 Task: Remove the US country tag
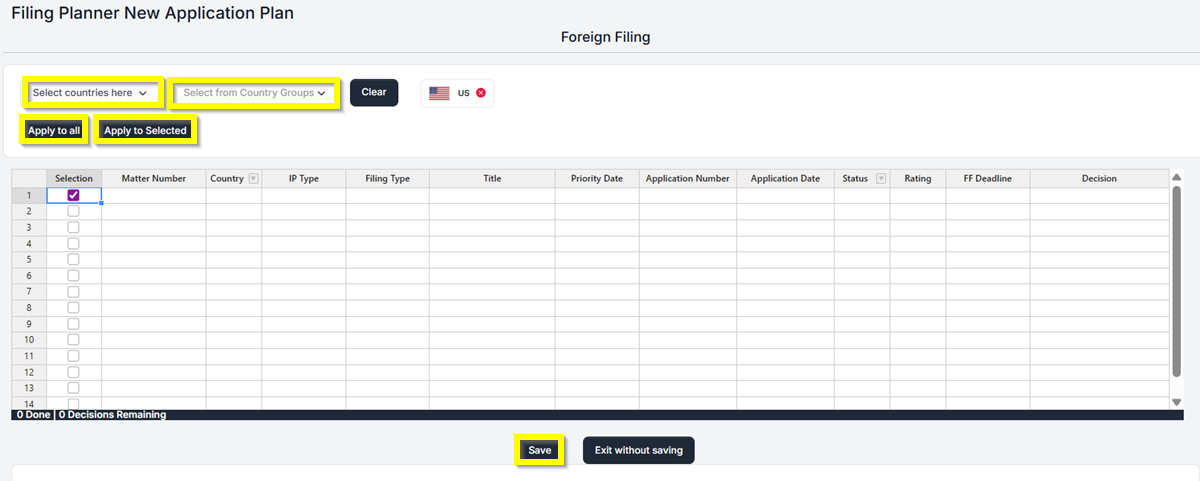click(x=481, y=93)
